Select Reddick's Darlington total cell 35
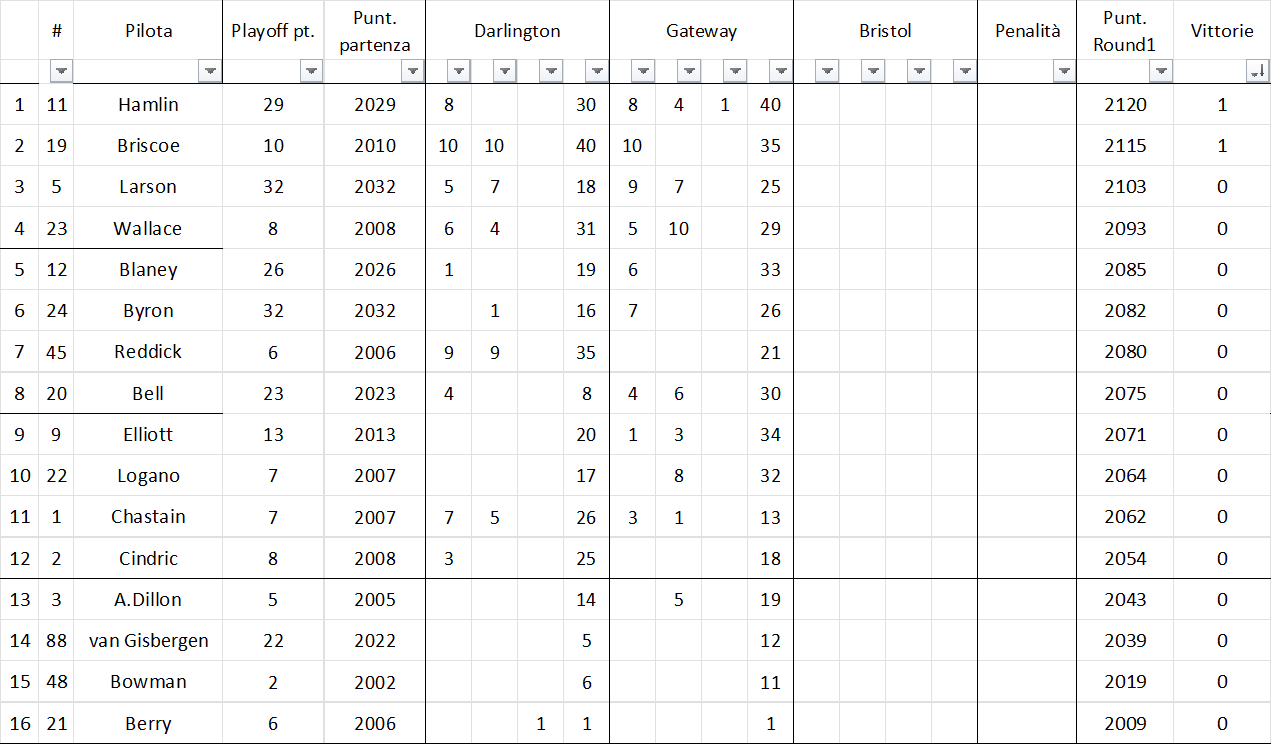 pos(586,352)
